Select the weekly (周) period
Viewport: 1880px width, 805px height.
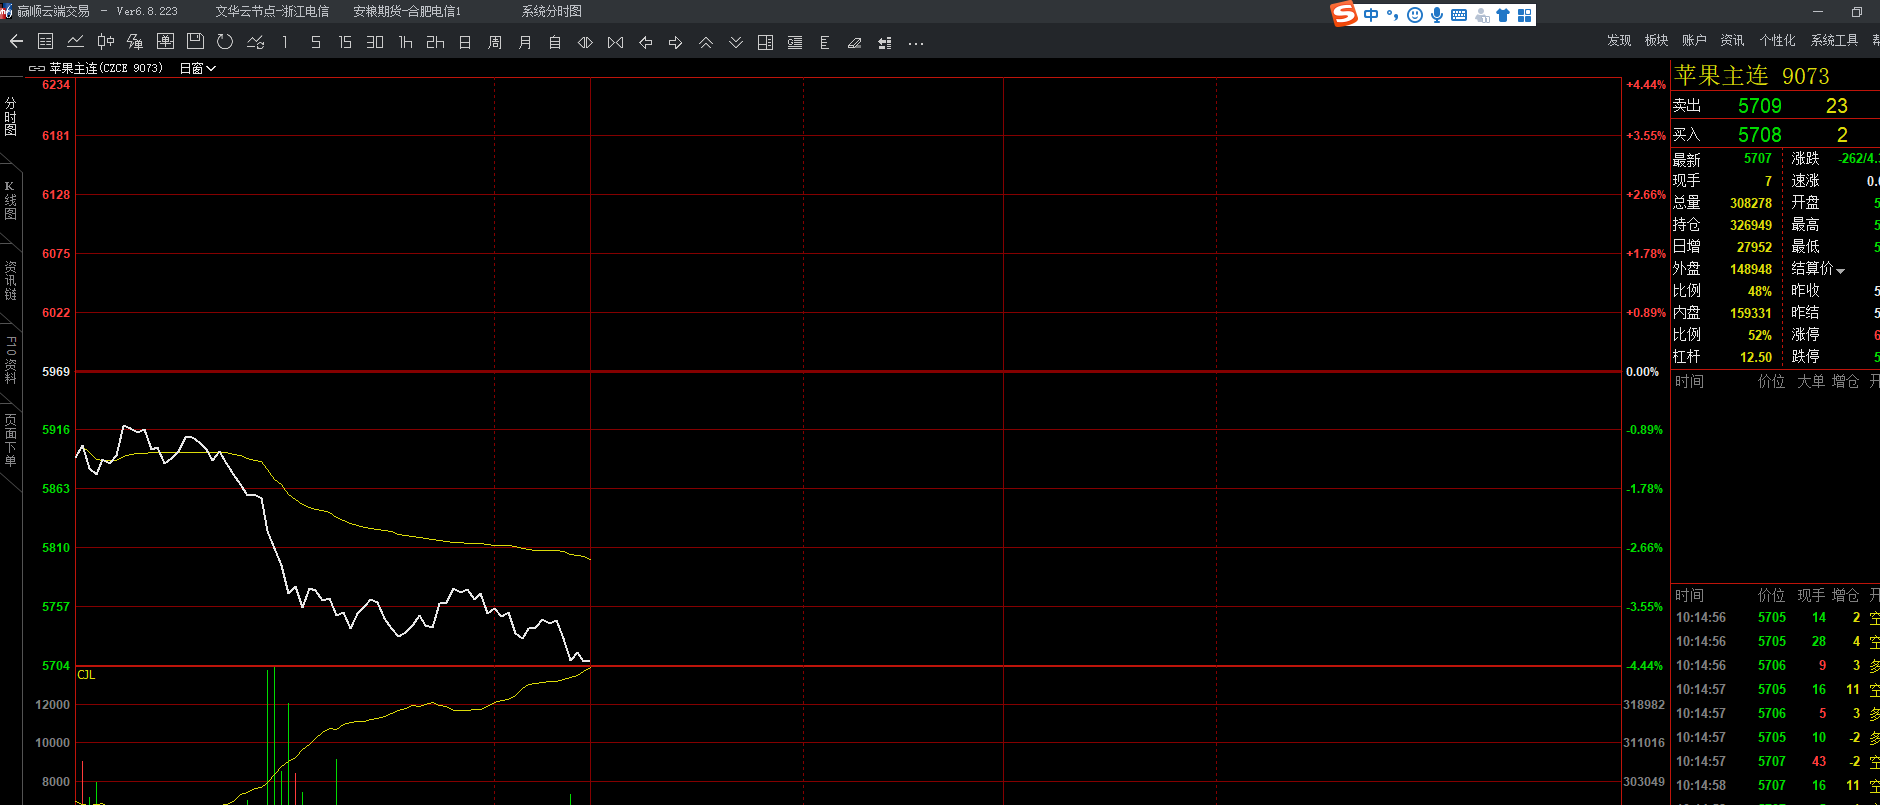[x=495, y=42]
